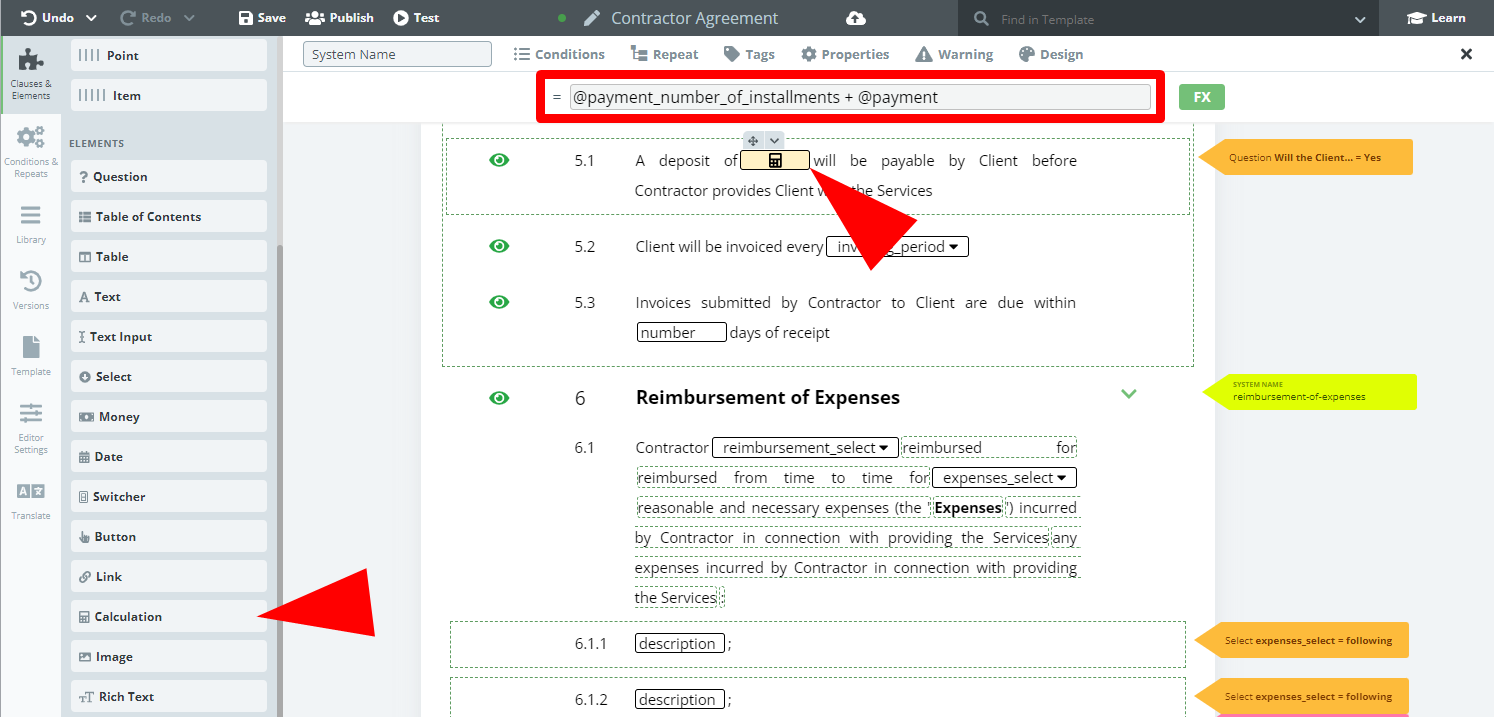Open the Conditions & Repeats sidebar panel
The height and width of the screenshot is (717, 1494).
pyautogui.click(x=31, y=151)
